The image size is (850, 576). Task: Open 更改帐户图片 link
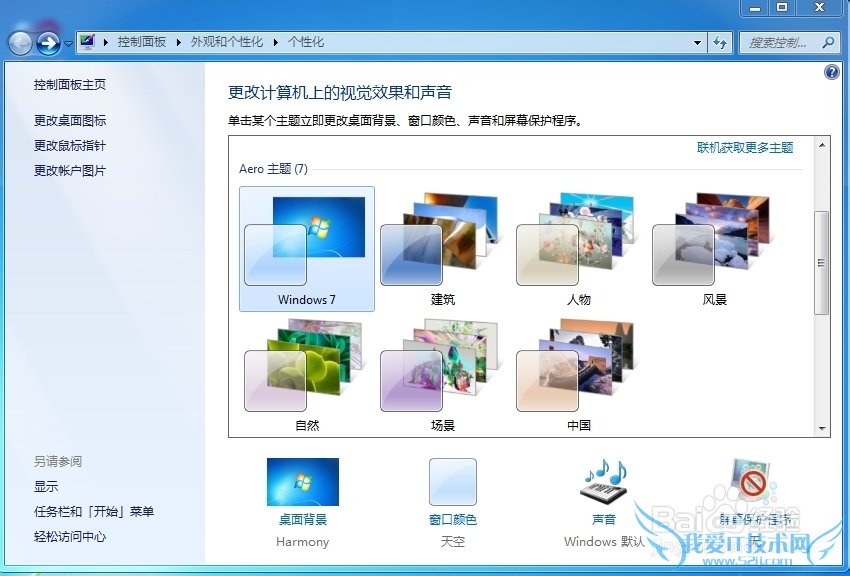70,170
